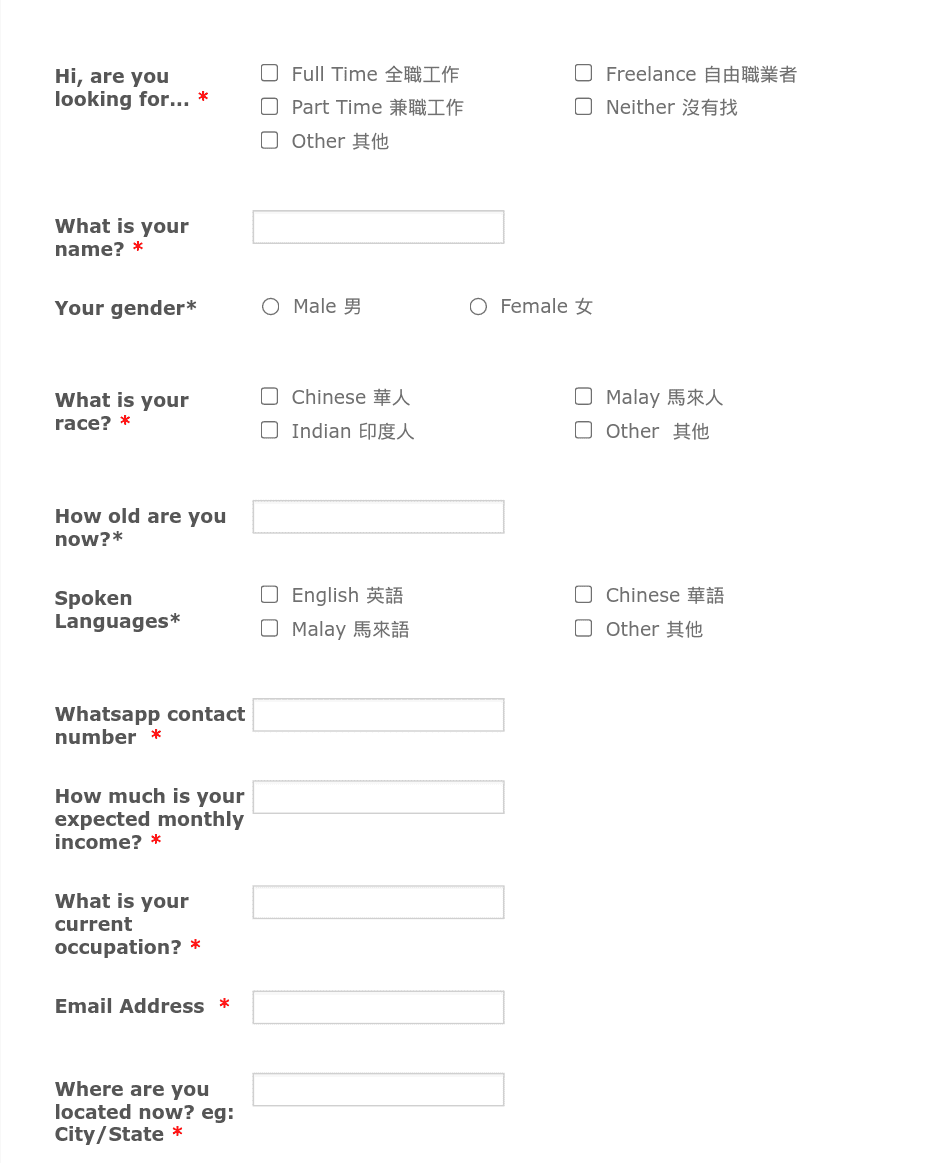Check Other 其他 under spoken languages
The width and height of the screenshot is (930, 1163).
click(583, 627)
